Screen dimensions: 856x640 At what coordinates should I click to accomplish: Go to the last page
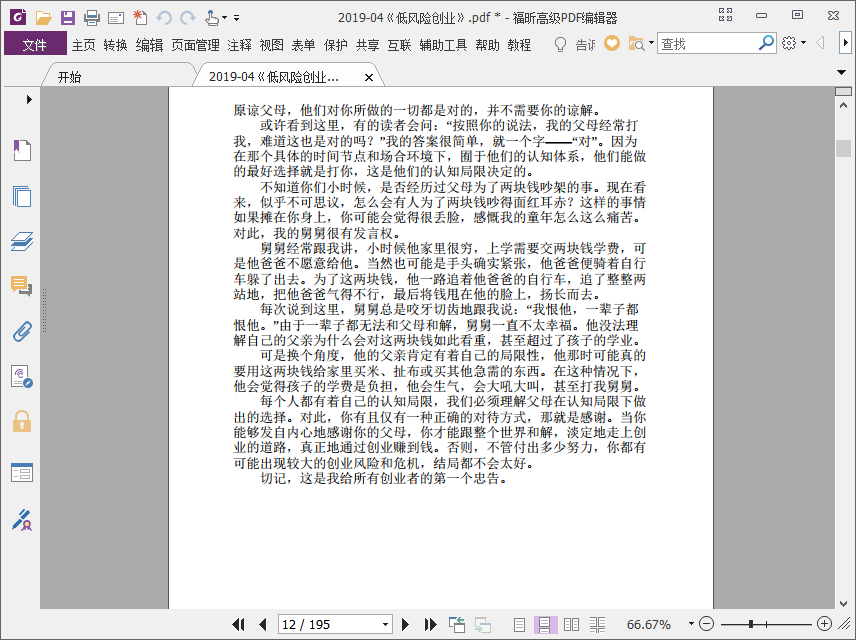(431, 624)
